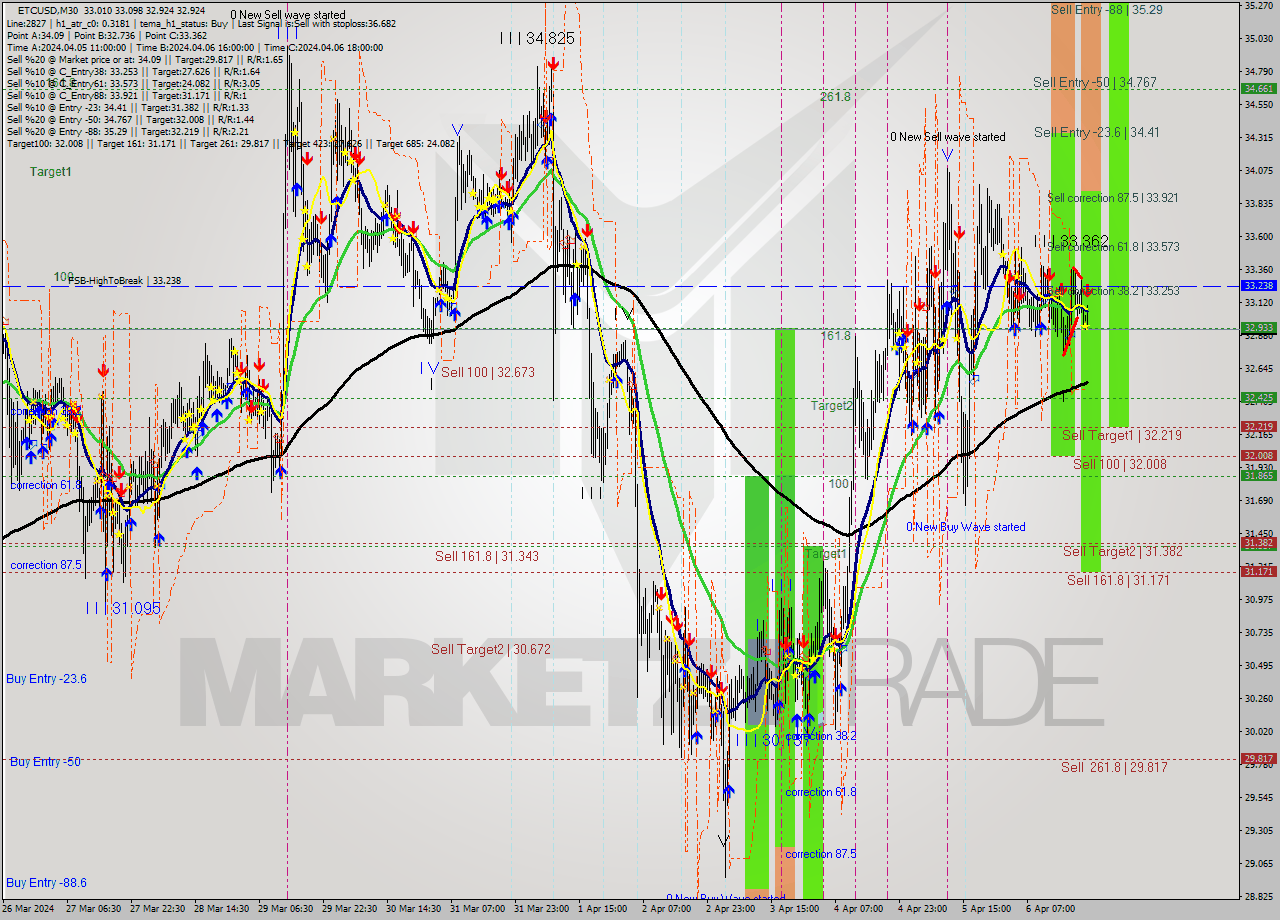The width and height of the screenshot is (1280, 920).
Task: Click the green '261.8' Fibonacci label
Action: click(835, 97)
